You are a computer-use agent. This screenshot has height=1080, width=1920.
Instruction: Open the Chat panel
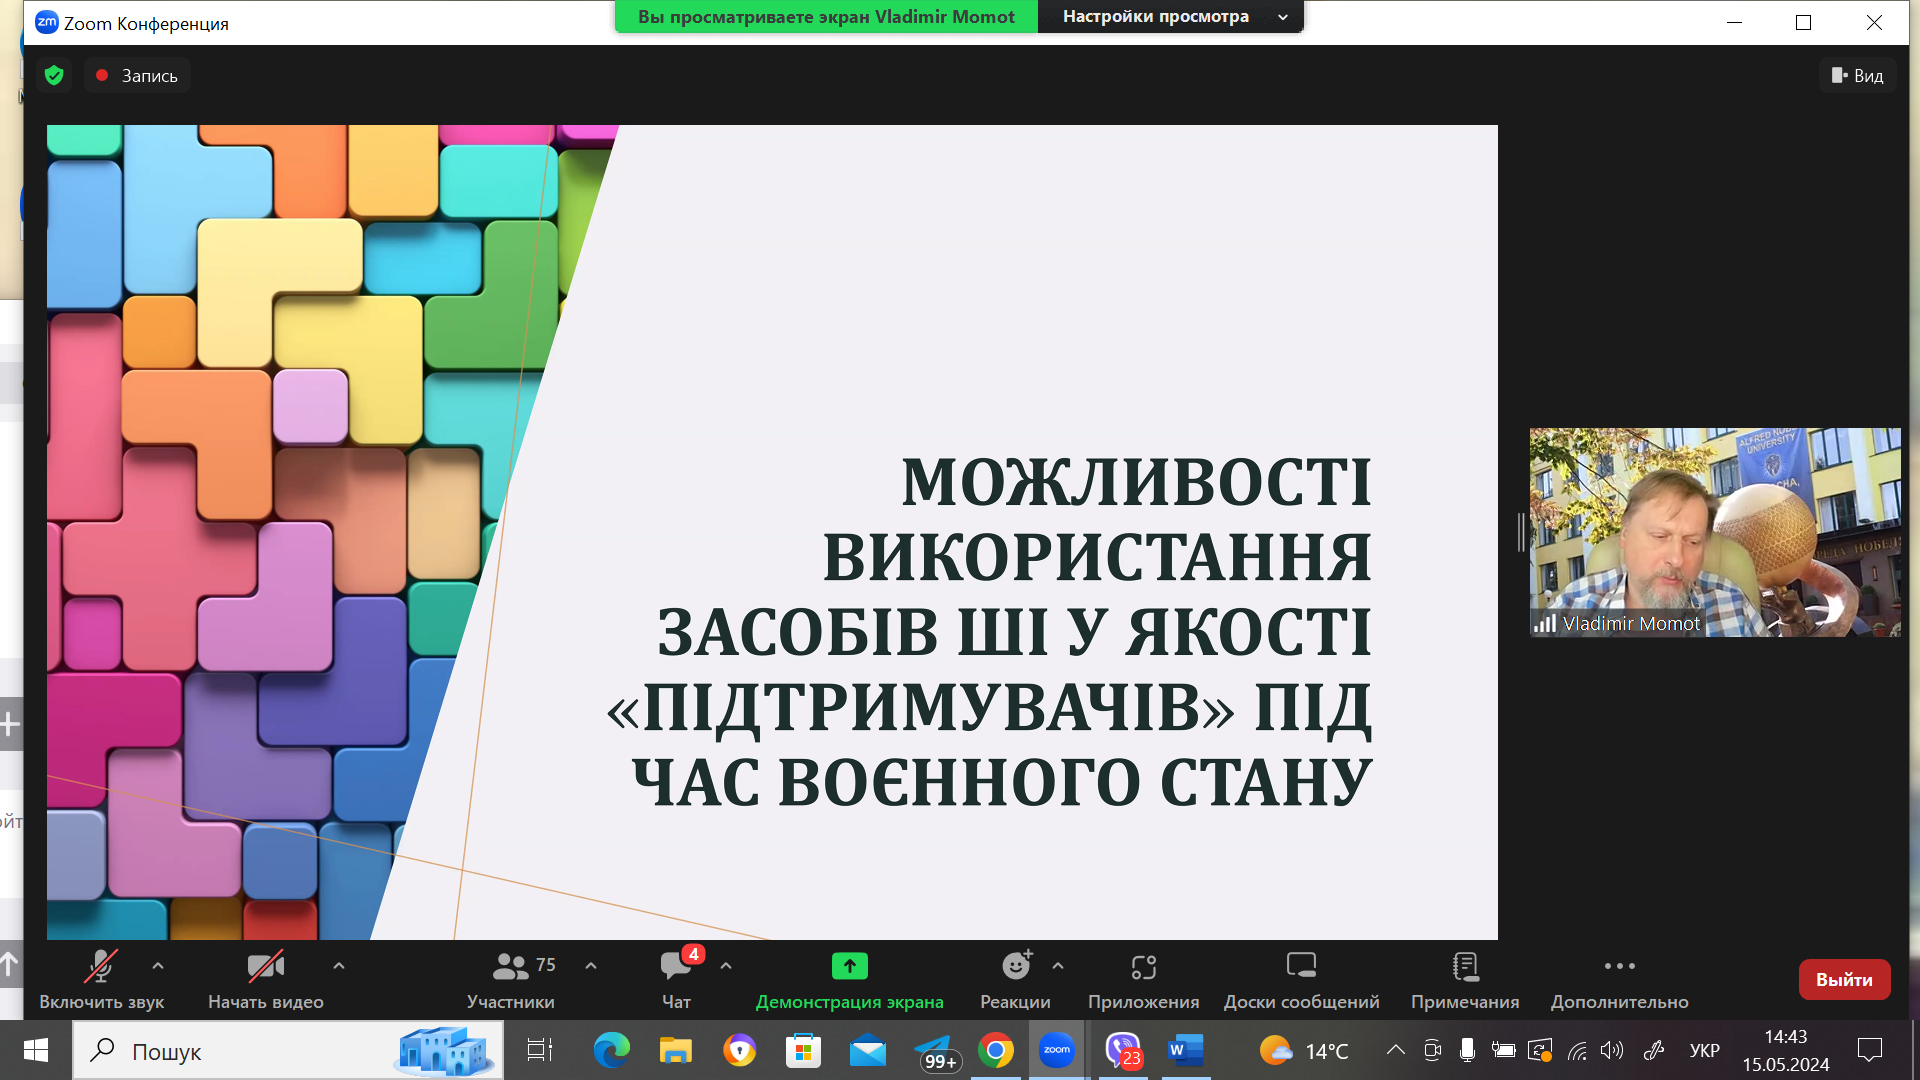click(676, 967)
